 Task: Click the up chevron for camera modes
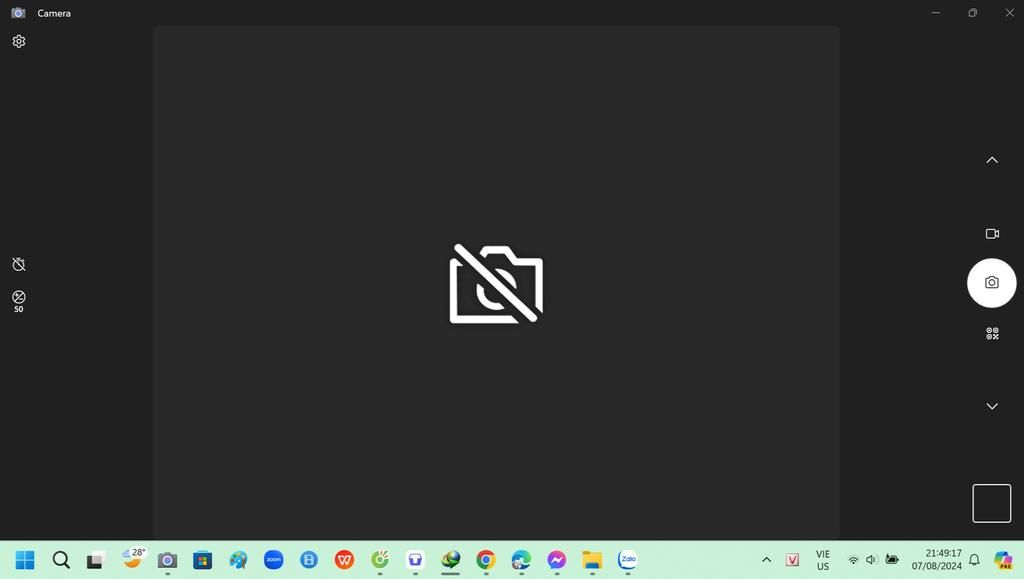(992, 160)
